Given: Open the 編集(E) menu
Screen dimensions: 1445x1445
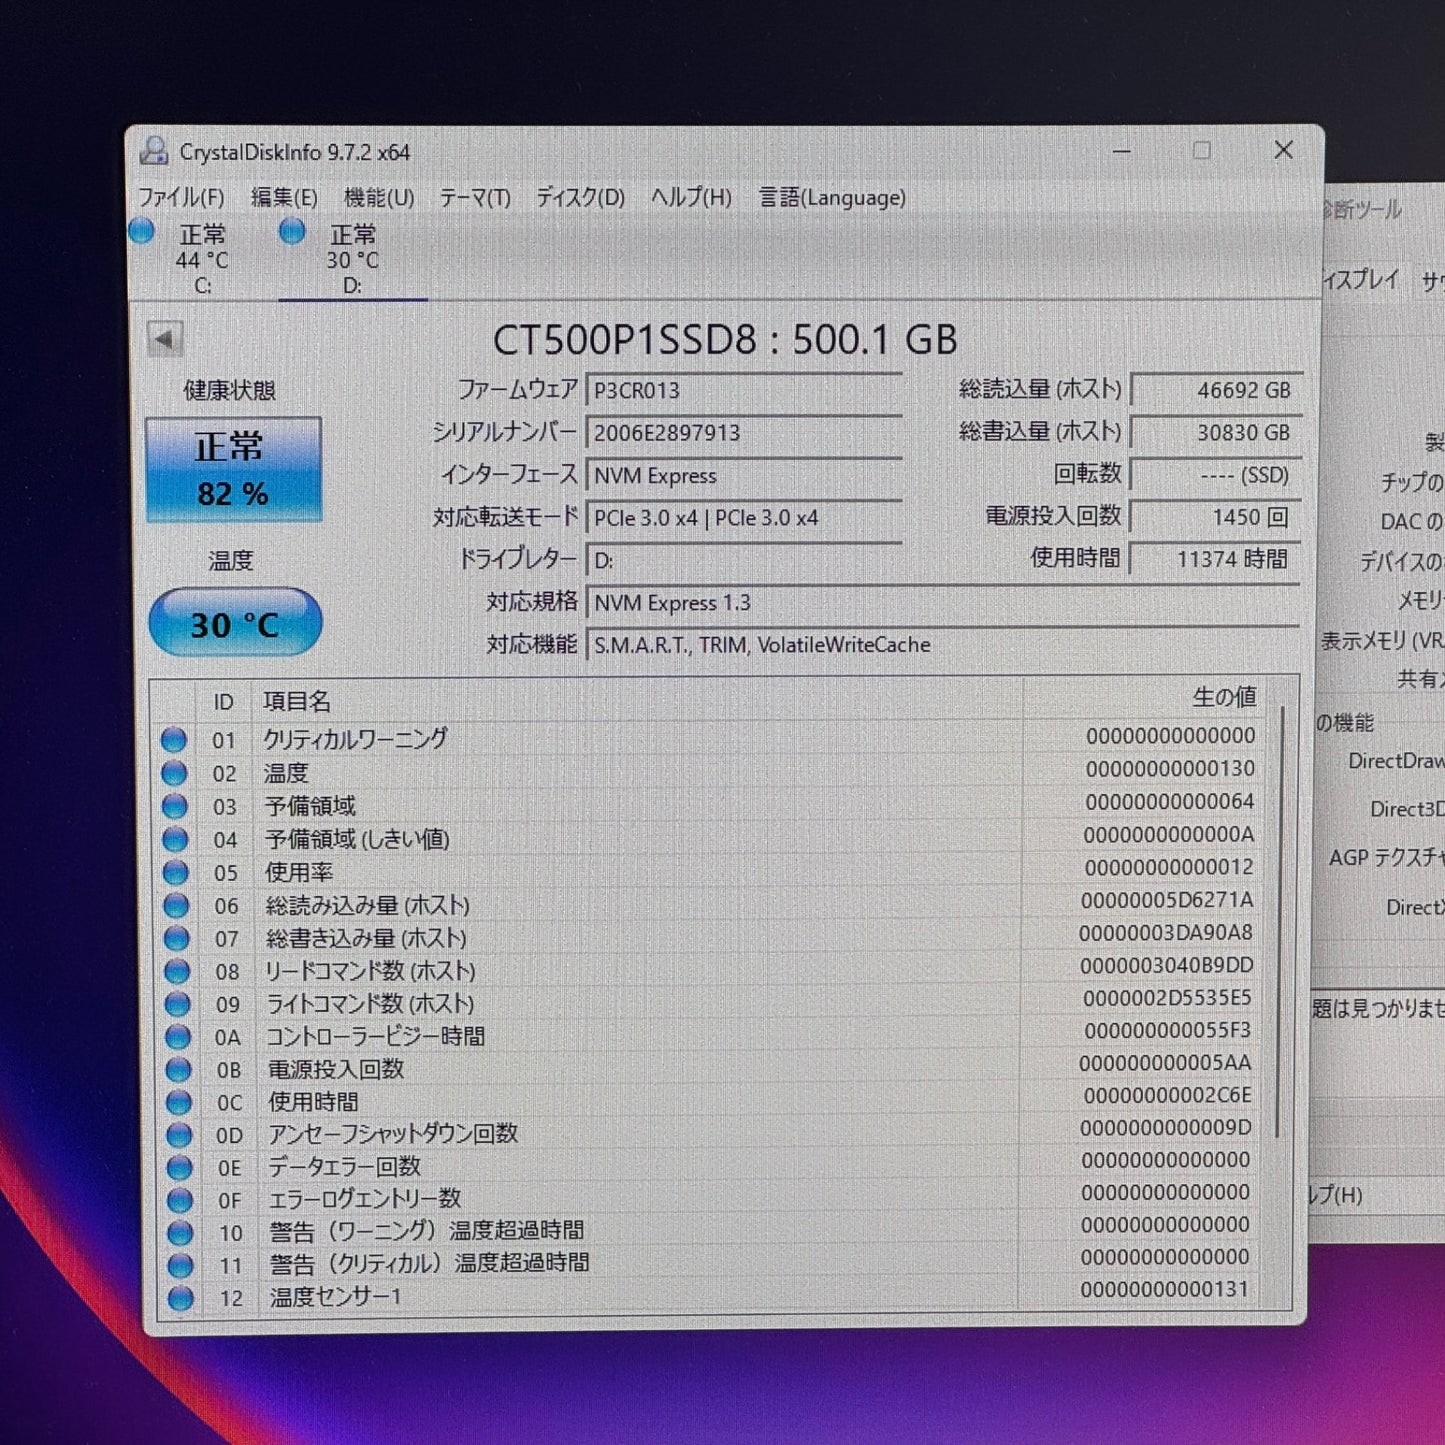Looking at the screenshot, I should [284, 197].
